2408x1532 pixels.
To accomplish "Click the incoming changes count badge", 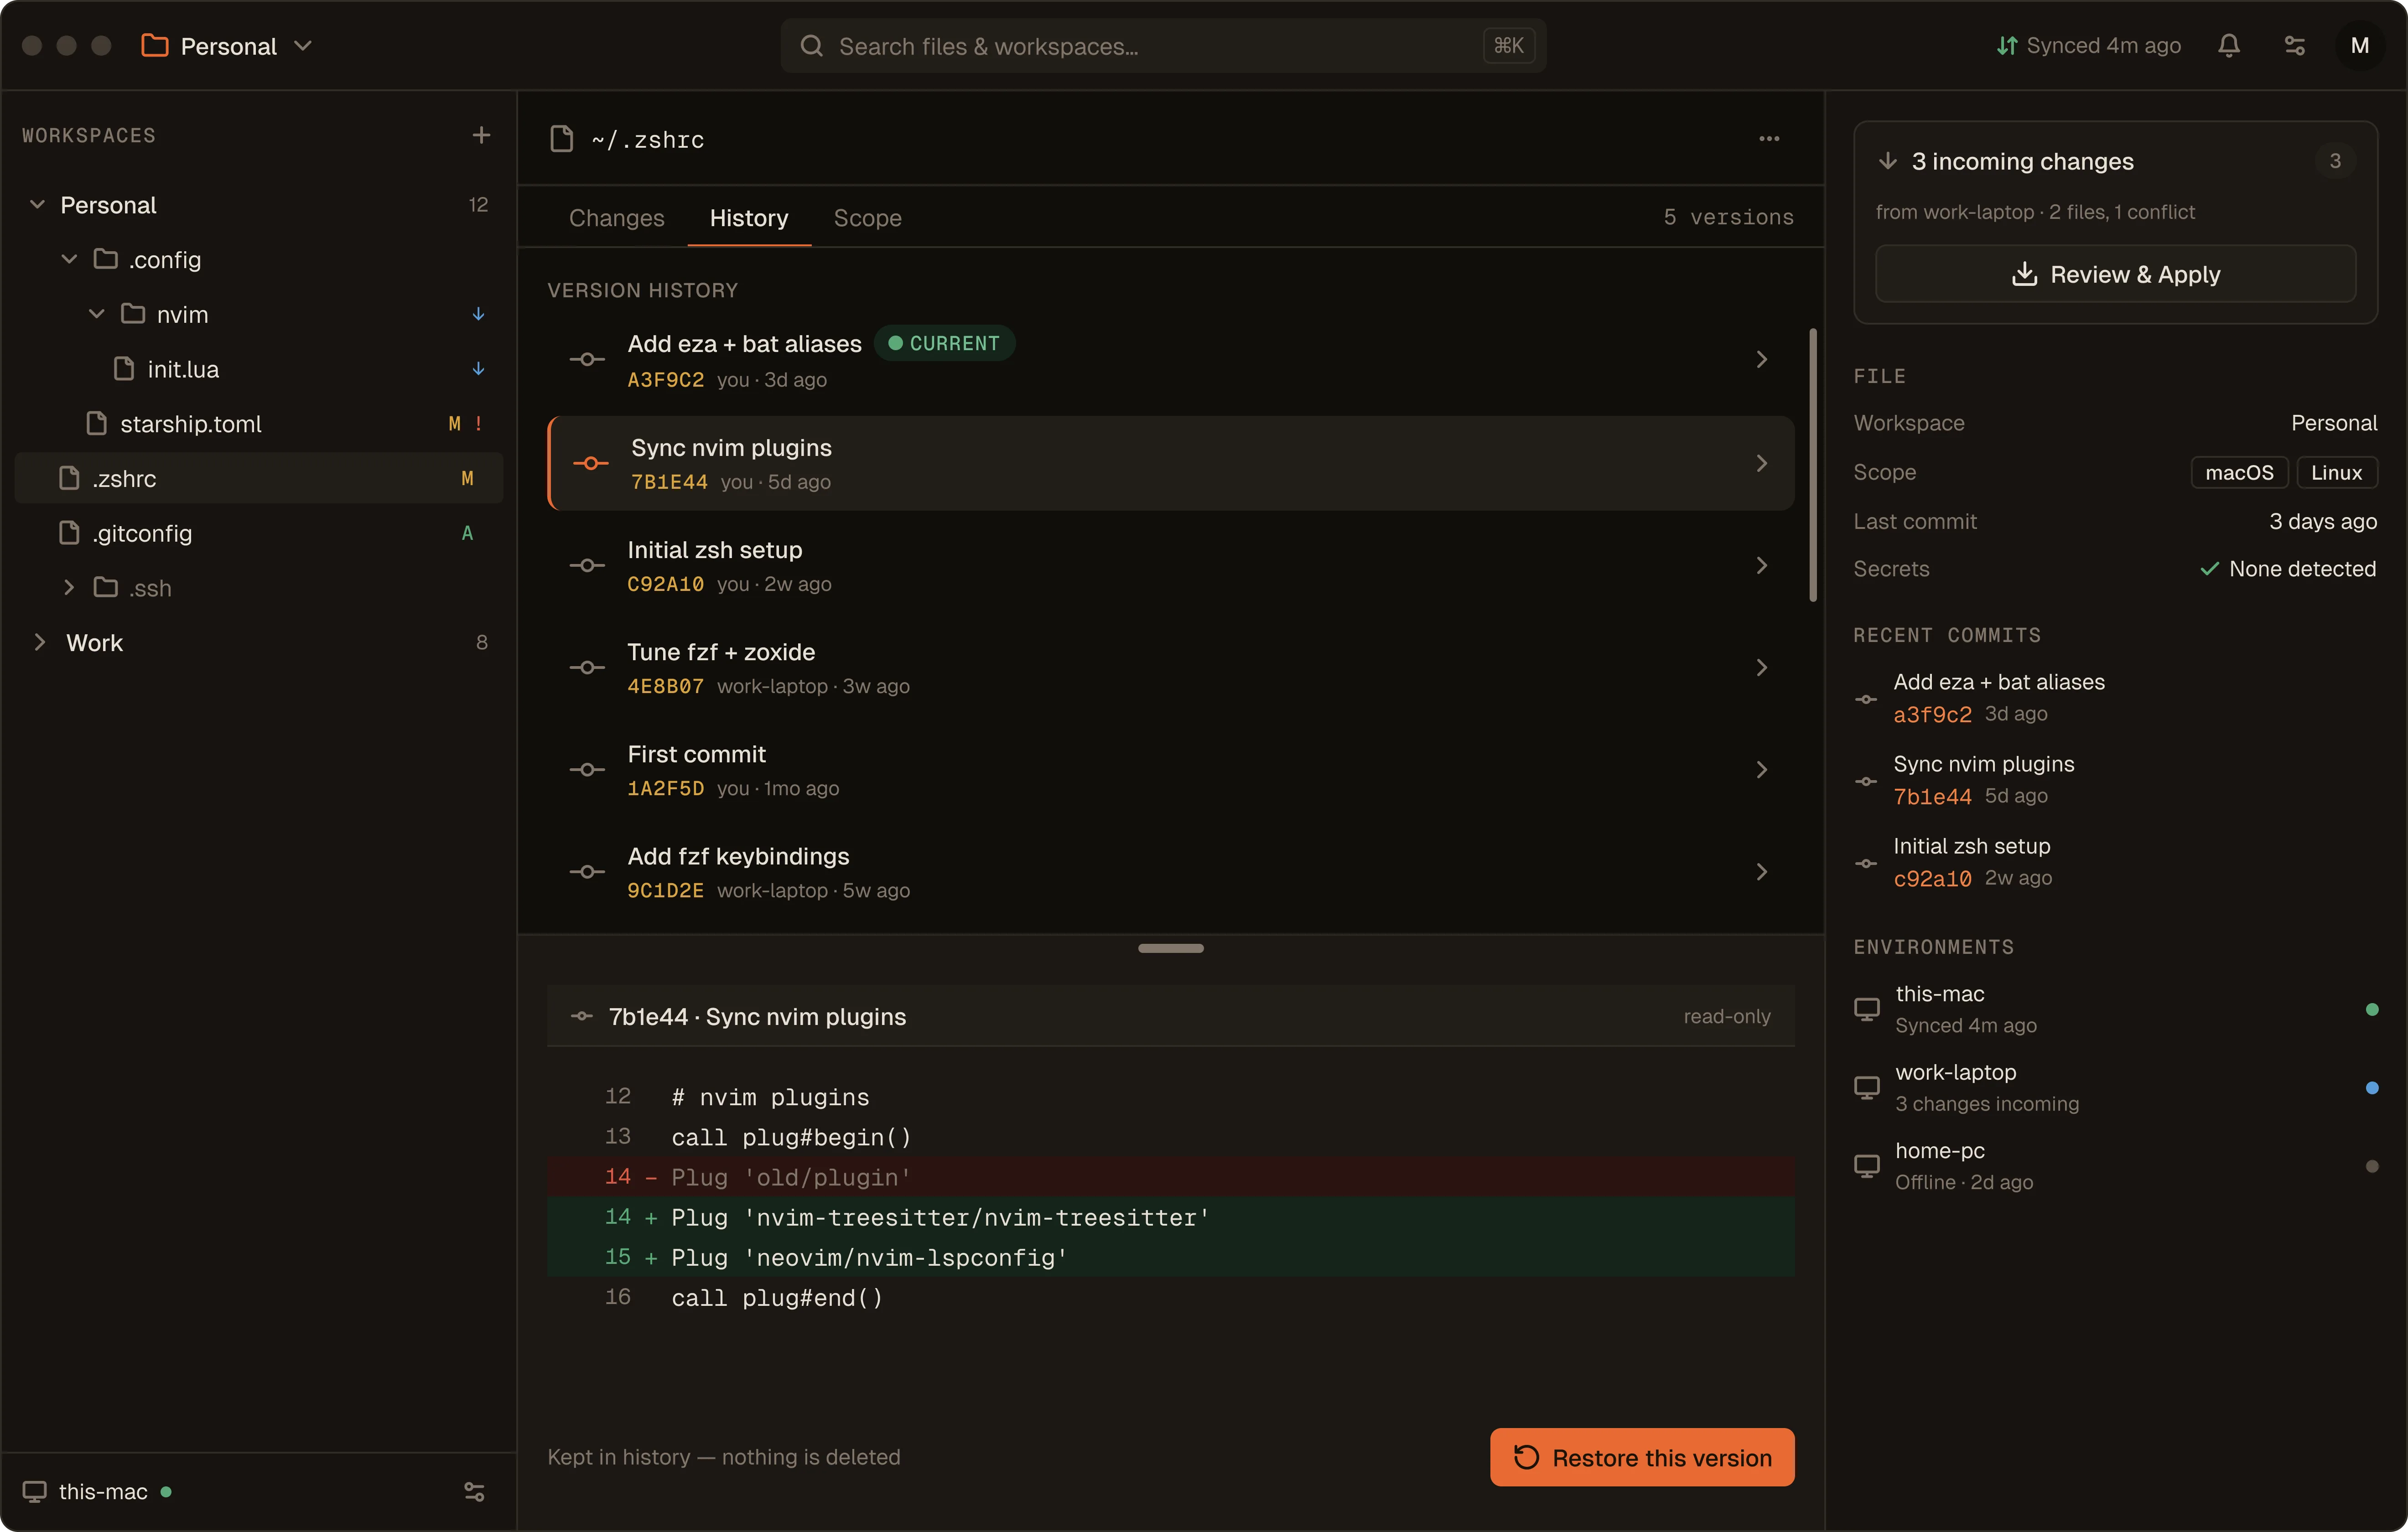I will 2334,161.
